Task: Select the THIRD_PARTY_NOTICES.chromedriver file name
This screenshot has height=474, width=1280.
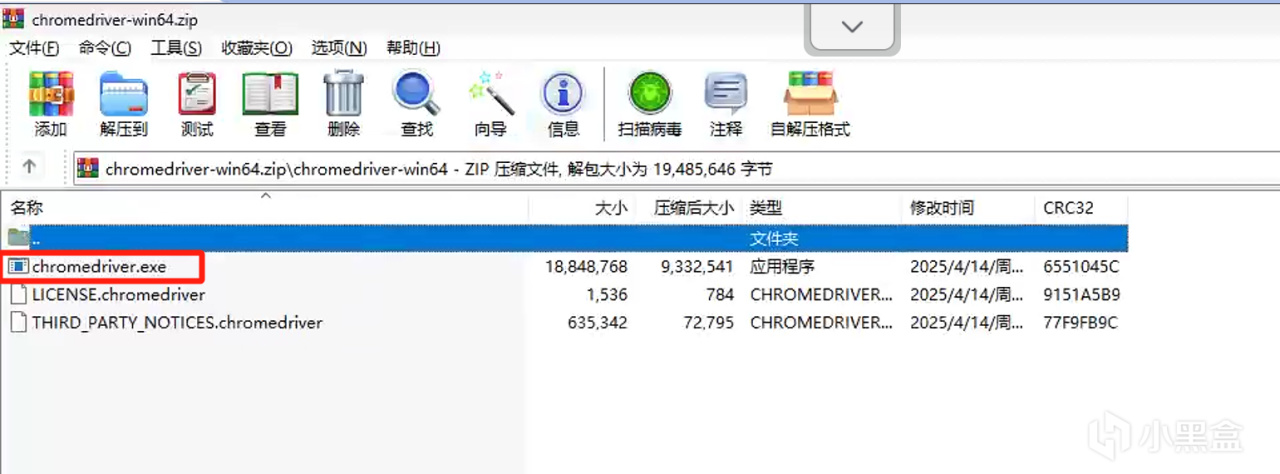Action: 177,323
